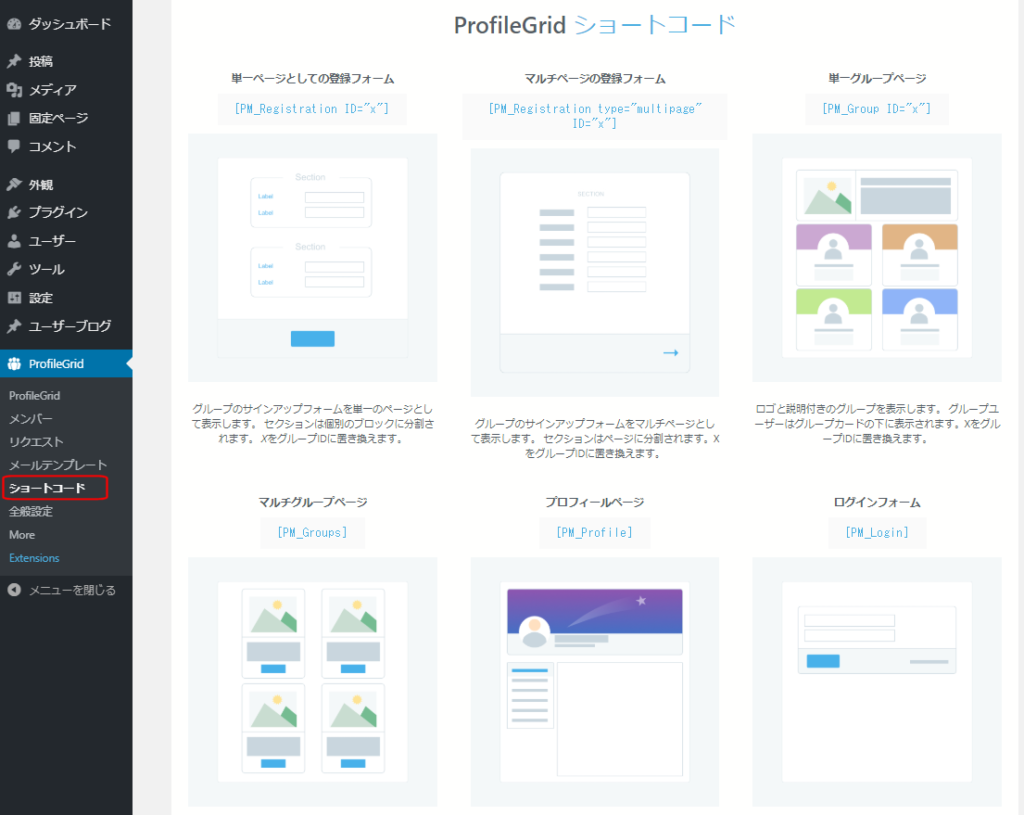Click the 外観 paintbrush icon

tap(14, 184)
